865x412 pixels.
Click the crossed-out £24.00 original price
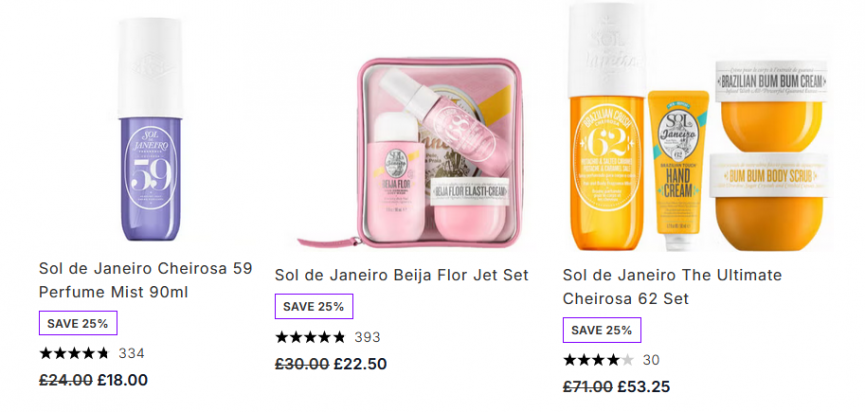click(66, 380)
